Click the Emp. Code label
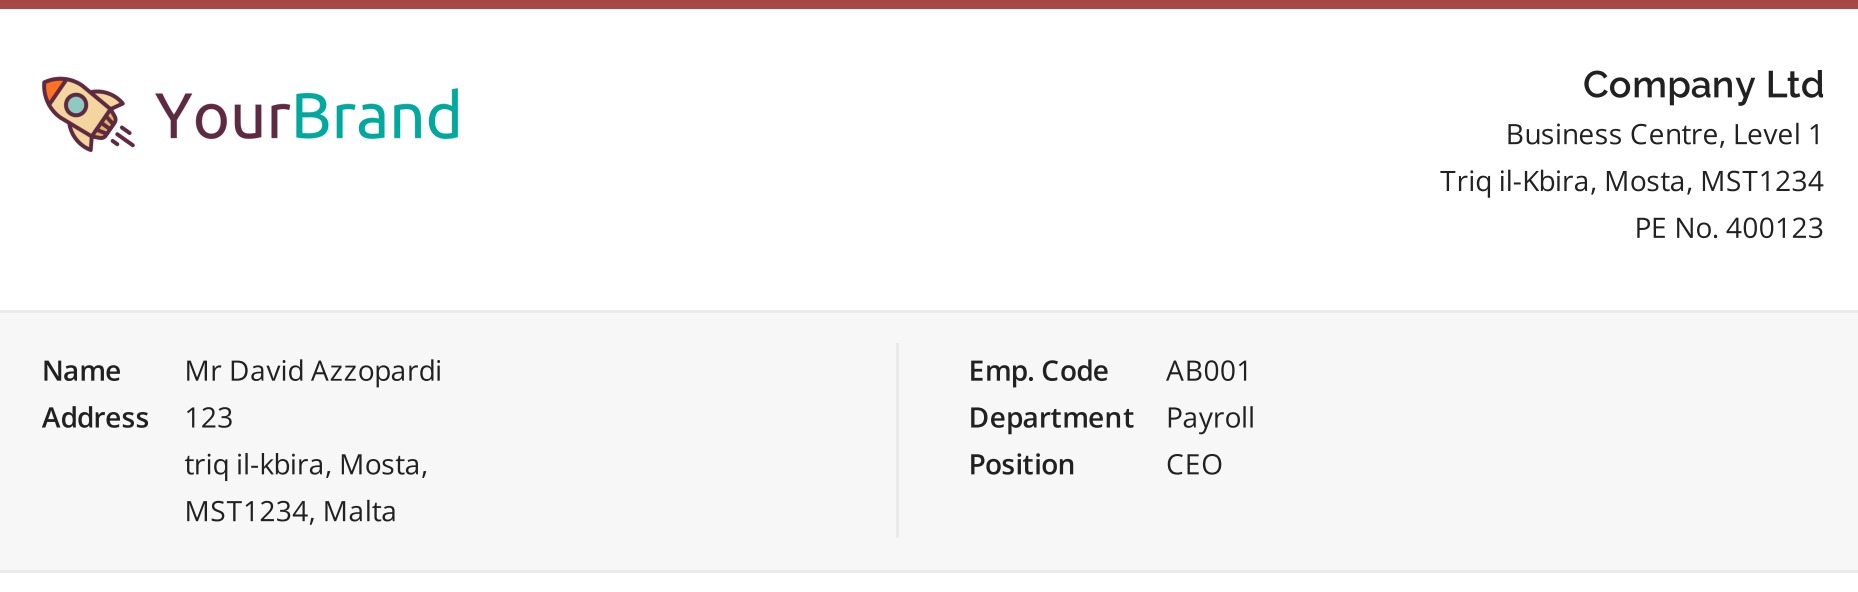Image resolution: width=1858 pixels, height=592 pixels. click(1038, 371)
